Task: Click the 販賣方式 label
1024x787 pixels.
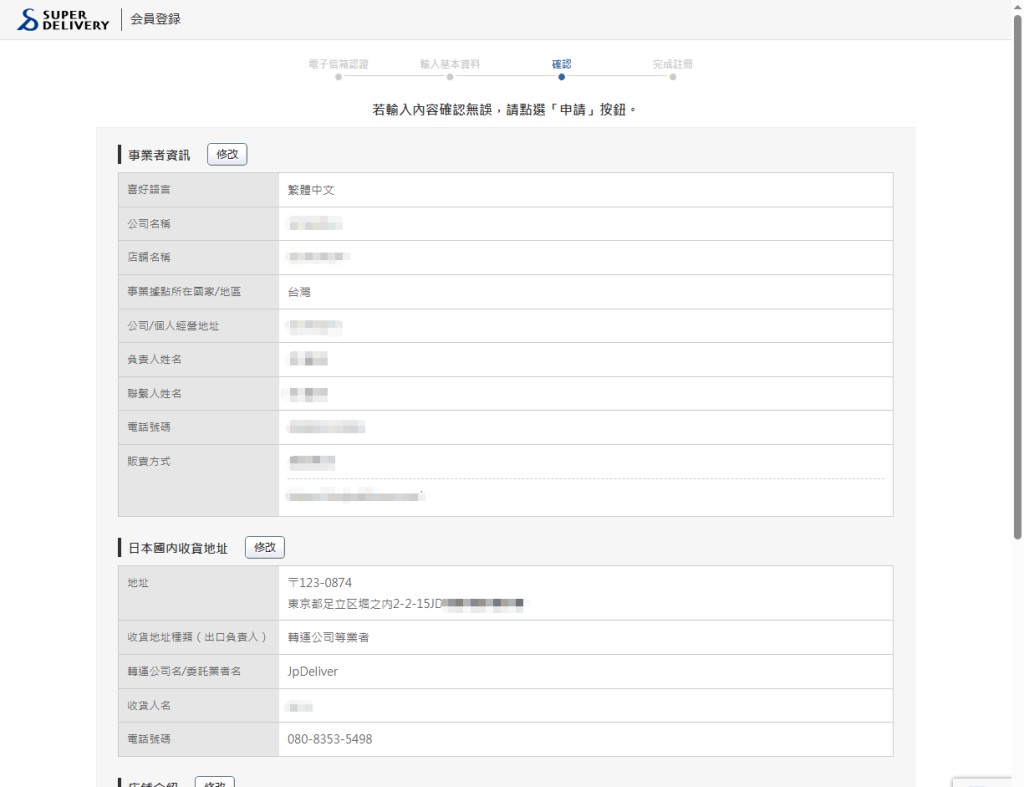Action: click(x=149, y=461)
